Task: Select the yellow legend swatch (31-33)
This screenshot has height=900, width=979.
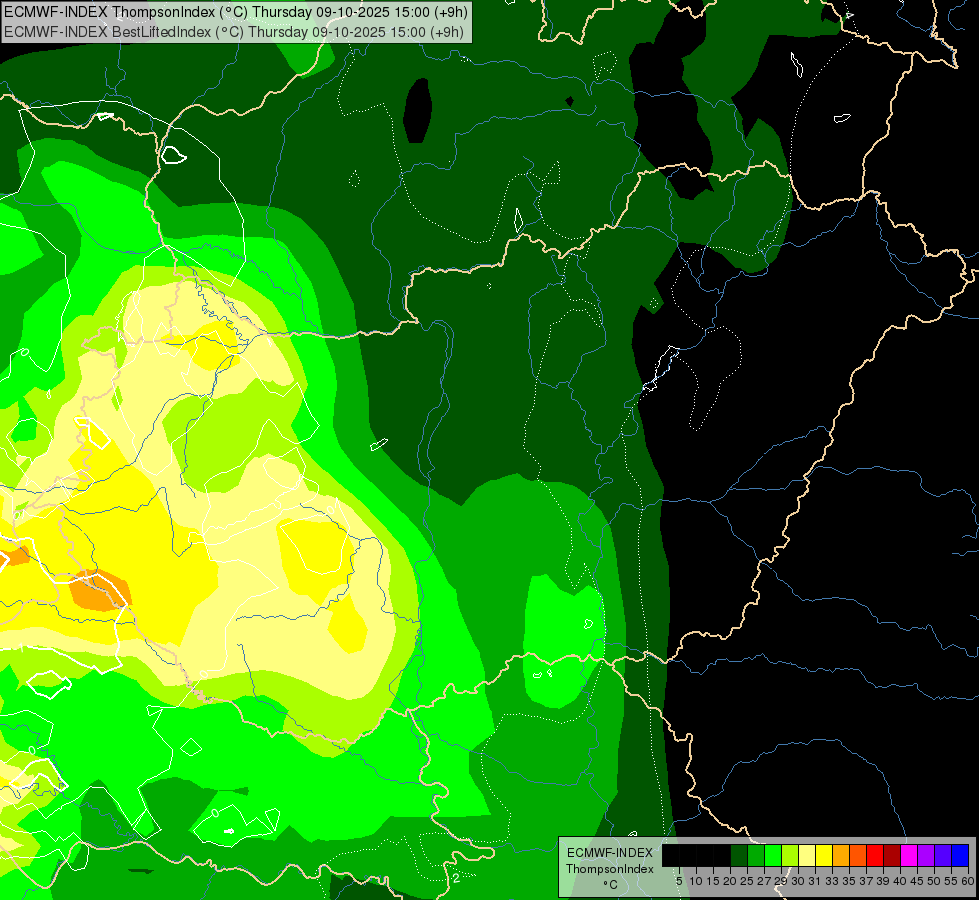Action: [x=824, y=855]
